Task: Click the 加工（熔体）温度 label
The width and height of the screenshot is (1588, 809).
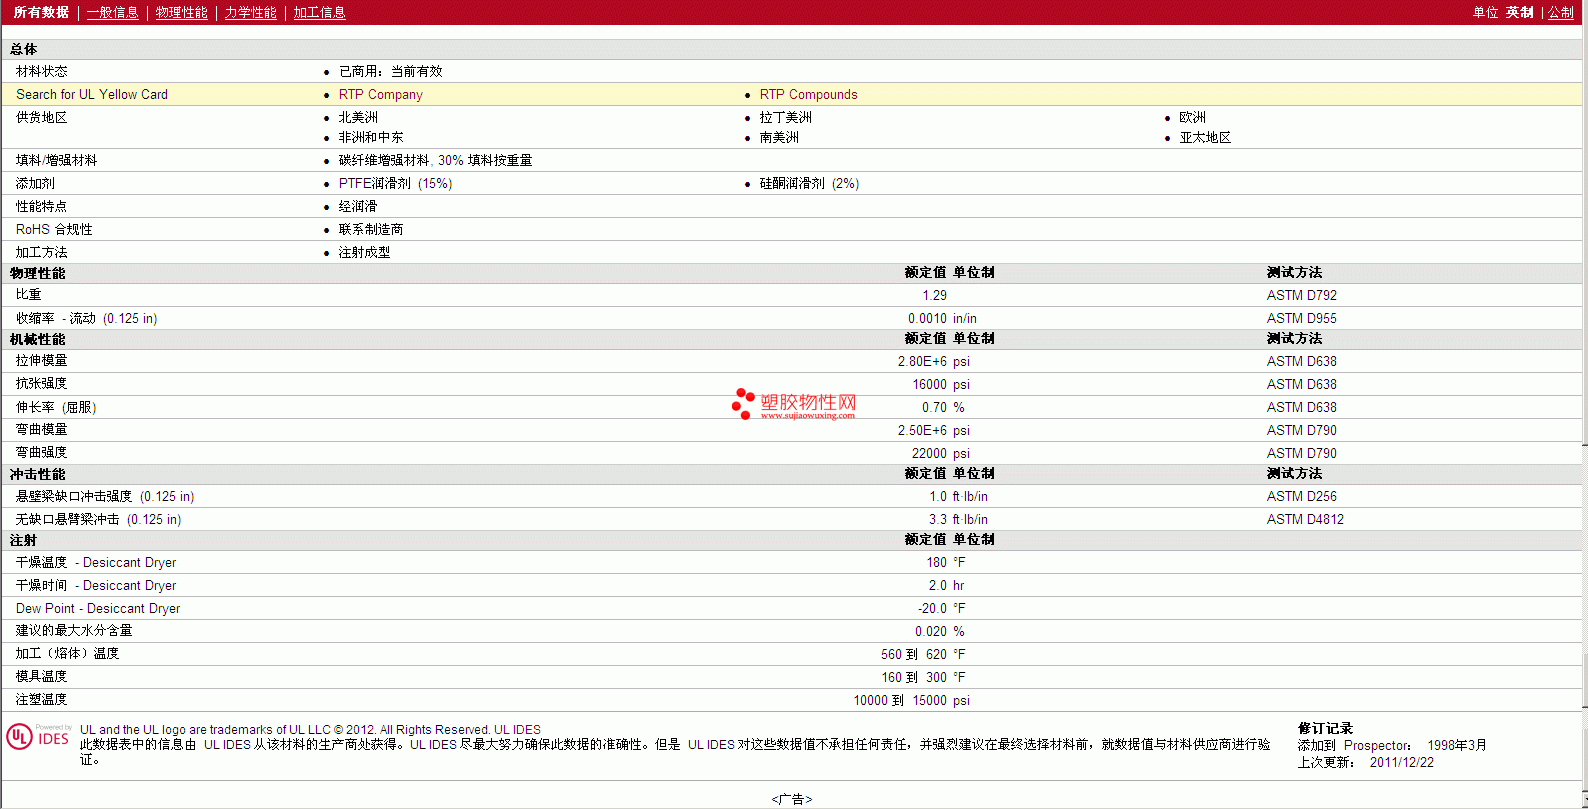Action: (67, 653)
